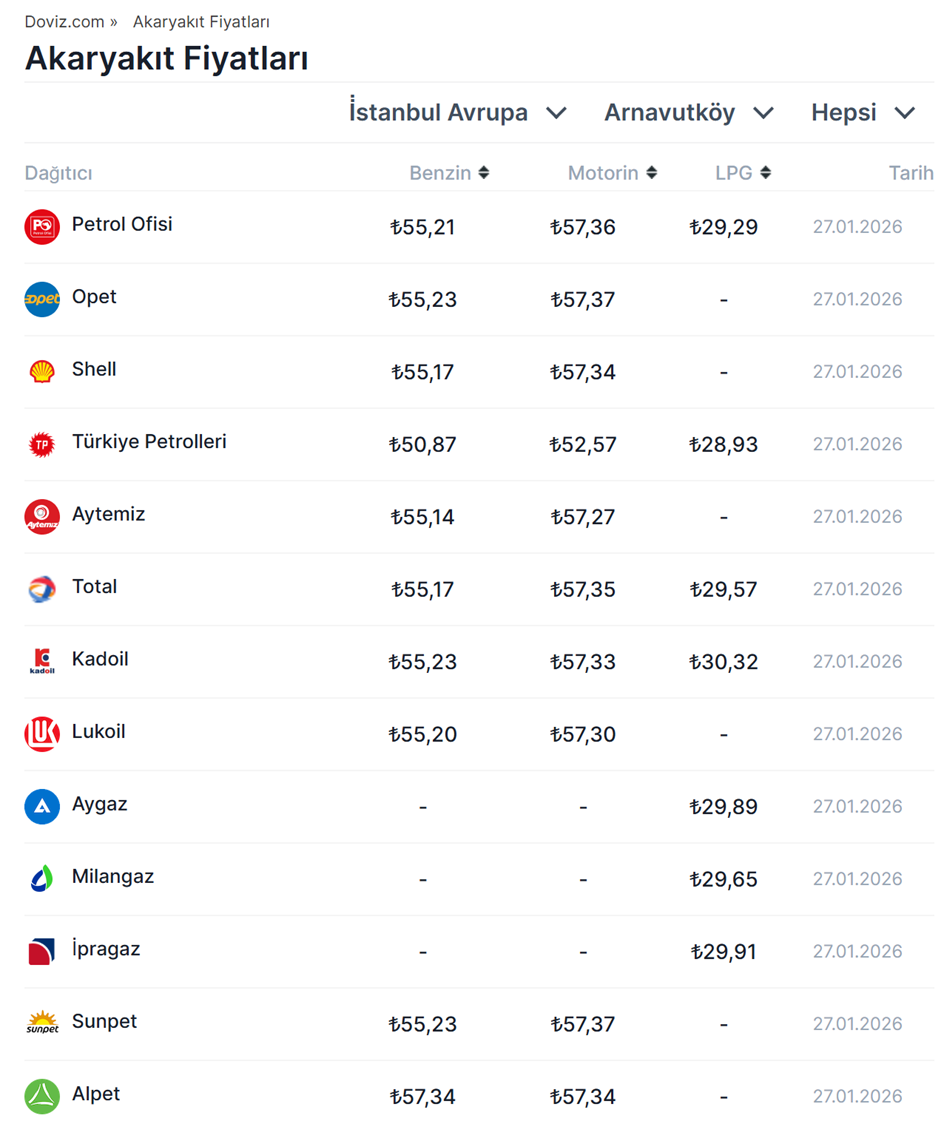Go to Doviz.com breadcrumb home

[64, 22]
